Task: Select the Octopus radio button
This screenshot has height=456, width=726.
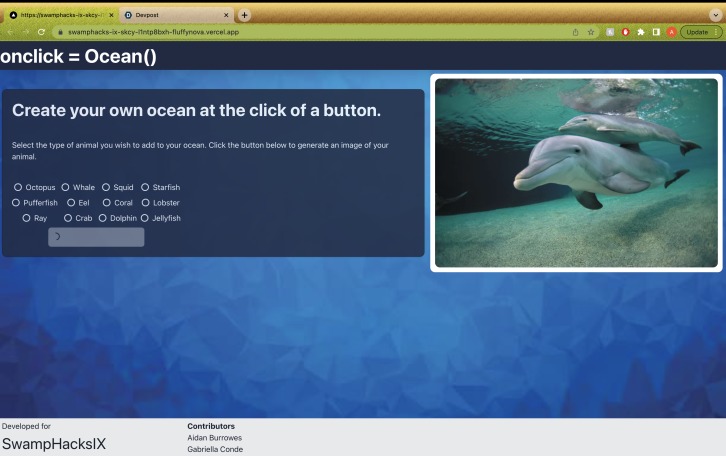Action: point(18,187)
